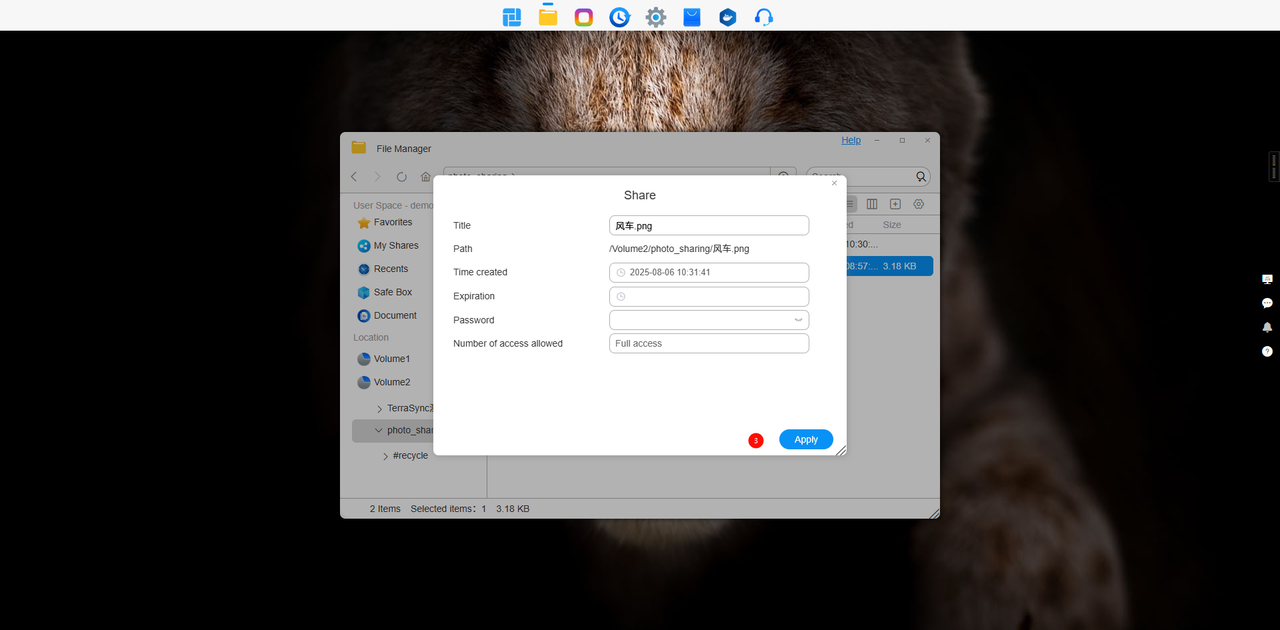This screenshot has width=1280, height=630.
Task: Open the Help link in File Manager
Action: (851, 140)
